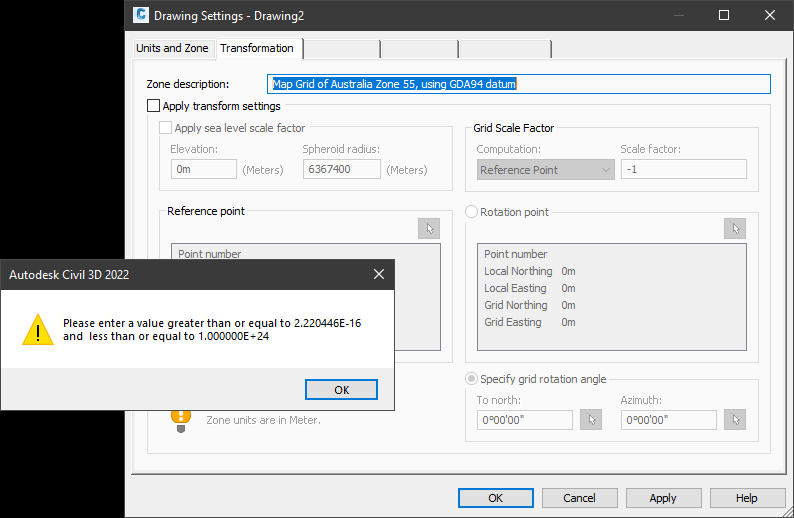Click the To north angle field
Viewport: 794px width, 518px height.
[525, 420]
